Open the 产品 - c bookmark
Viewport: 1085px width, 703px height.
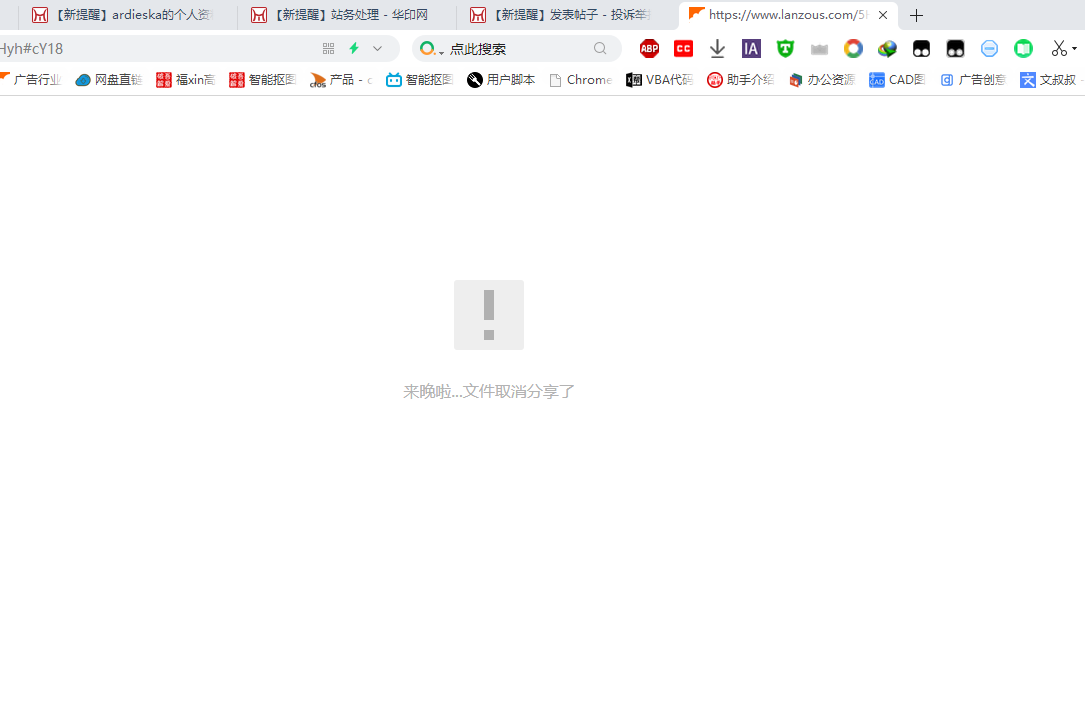(x=341, y=80)
